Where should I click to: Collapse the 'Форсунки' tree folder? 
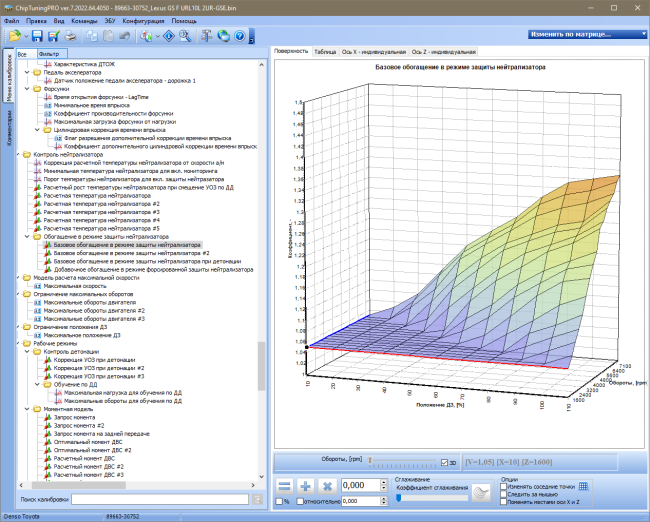click(27, 89)
